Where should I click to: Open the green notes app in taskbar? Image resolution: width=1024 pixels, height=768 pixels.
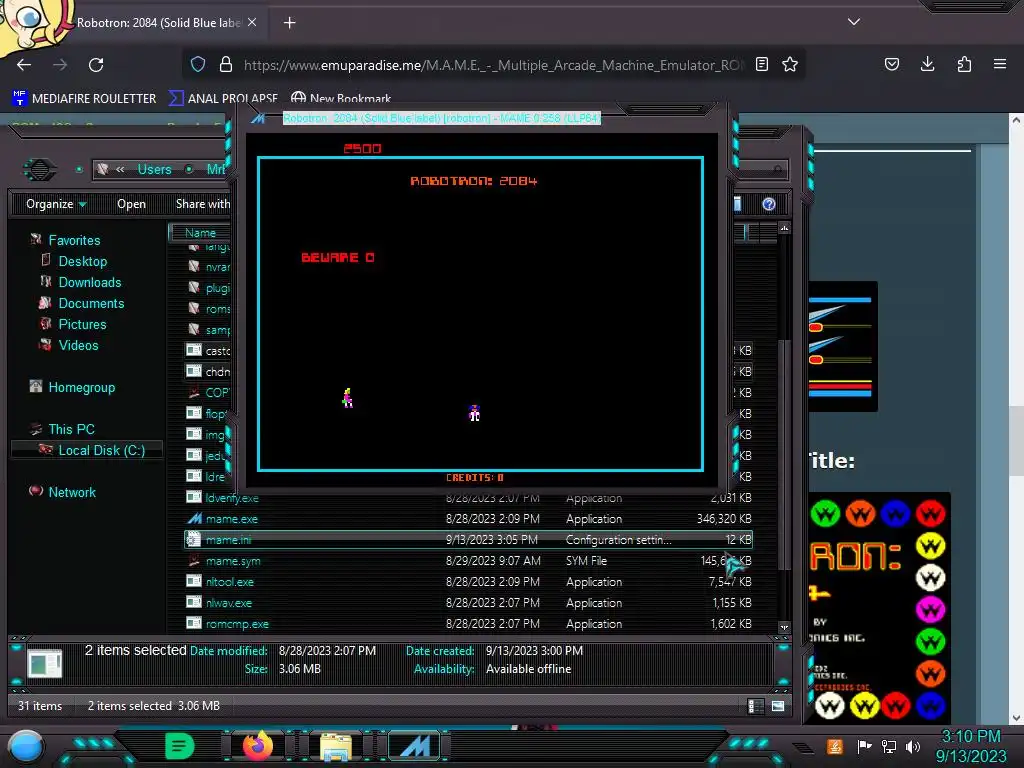click(x=180, y=746)
